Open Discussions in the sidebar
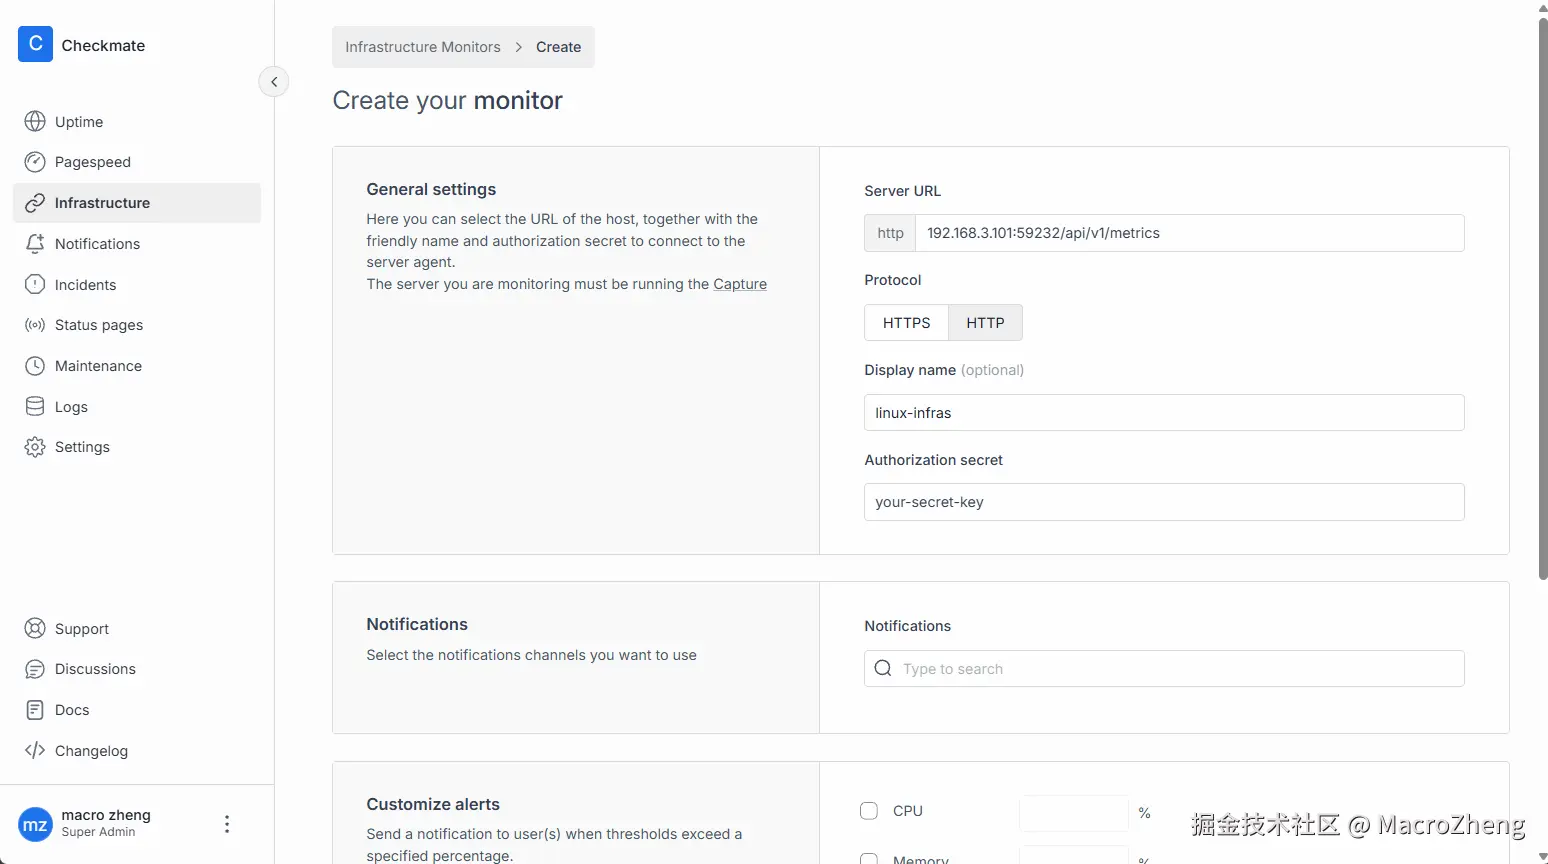Viewport: 1548px width, 864px height. click(95, 669)
